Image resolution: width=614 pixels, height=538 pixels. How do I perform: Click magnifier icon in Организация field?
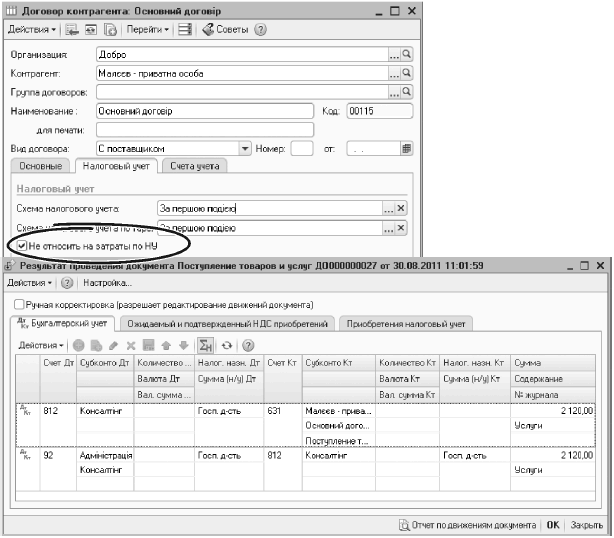pos(407,55)
